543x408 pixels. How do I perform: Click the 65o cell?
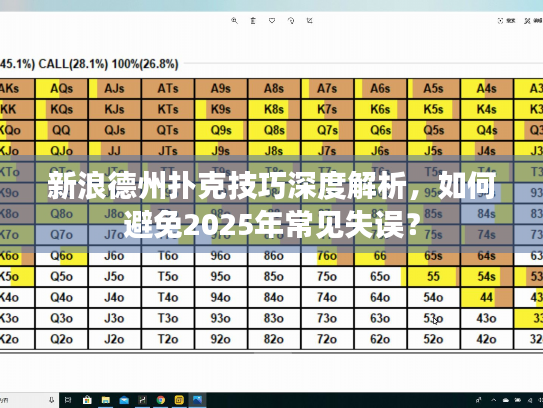point(381,276)
